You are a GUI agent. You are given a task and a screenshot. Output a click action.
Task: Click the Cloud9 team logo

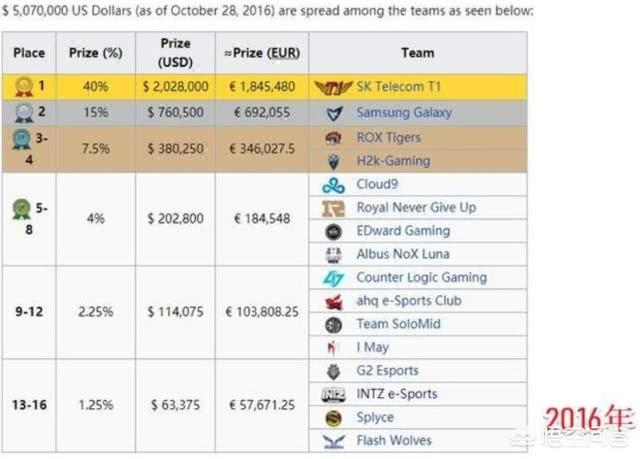point(334,185)
